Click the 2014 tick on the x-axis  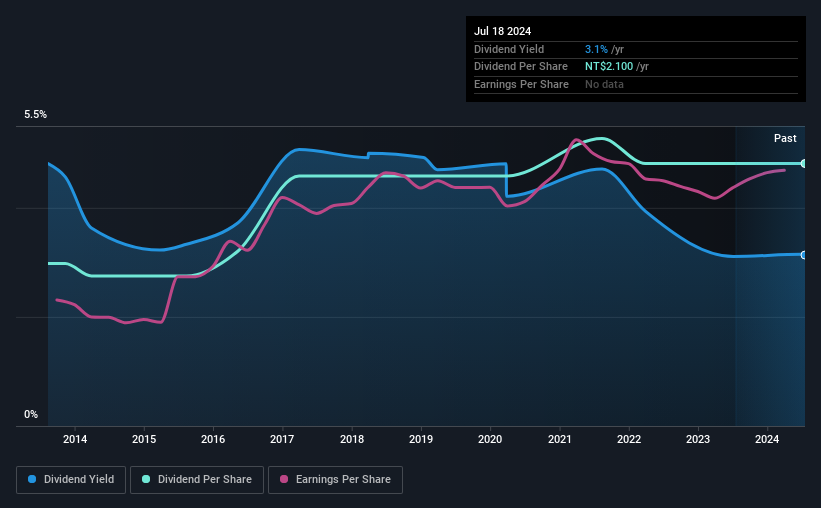coord(75,439)
